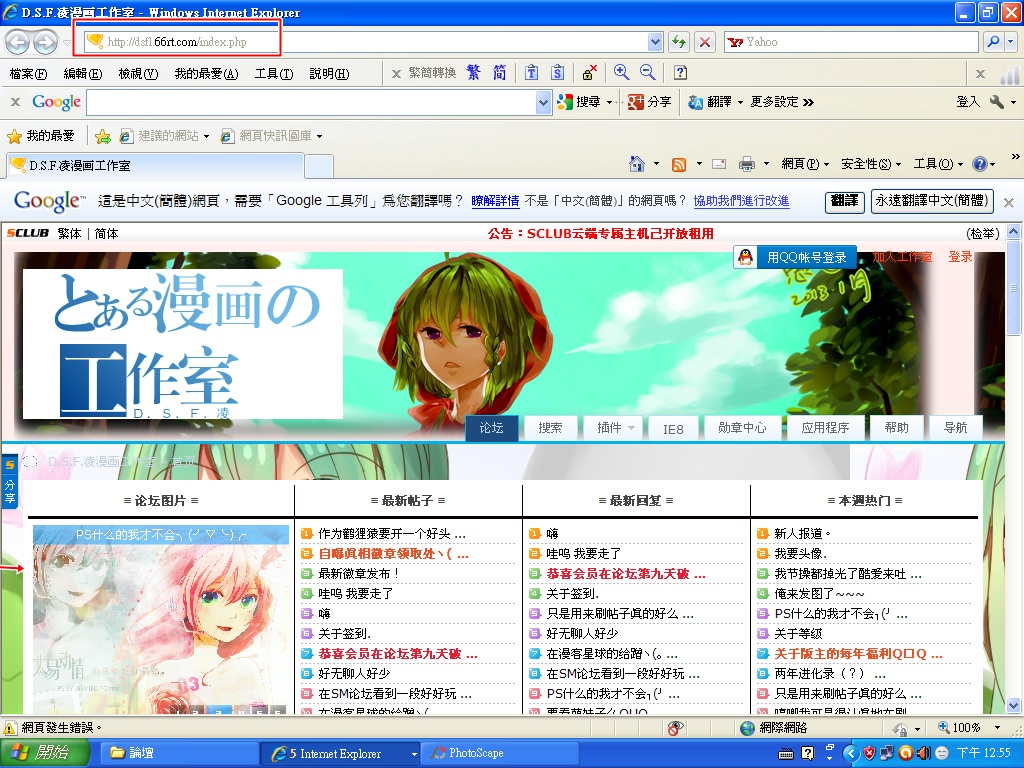Viewport: 1024px width, 768px height.
Task: Click the Home icon in command bar
Action: pos(637,164)
